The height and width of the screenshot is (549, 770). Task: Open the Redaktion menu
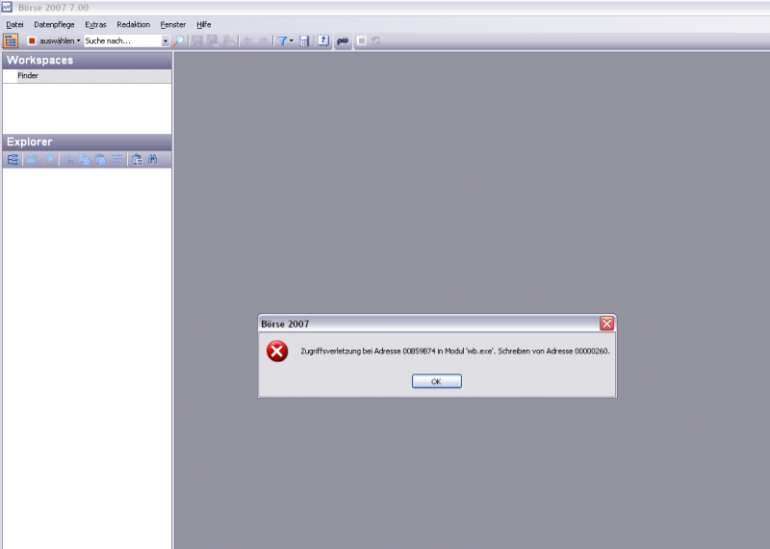click(x=133, y=25)
